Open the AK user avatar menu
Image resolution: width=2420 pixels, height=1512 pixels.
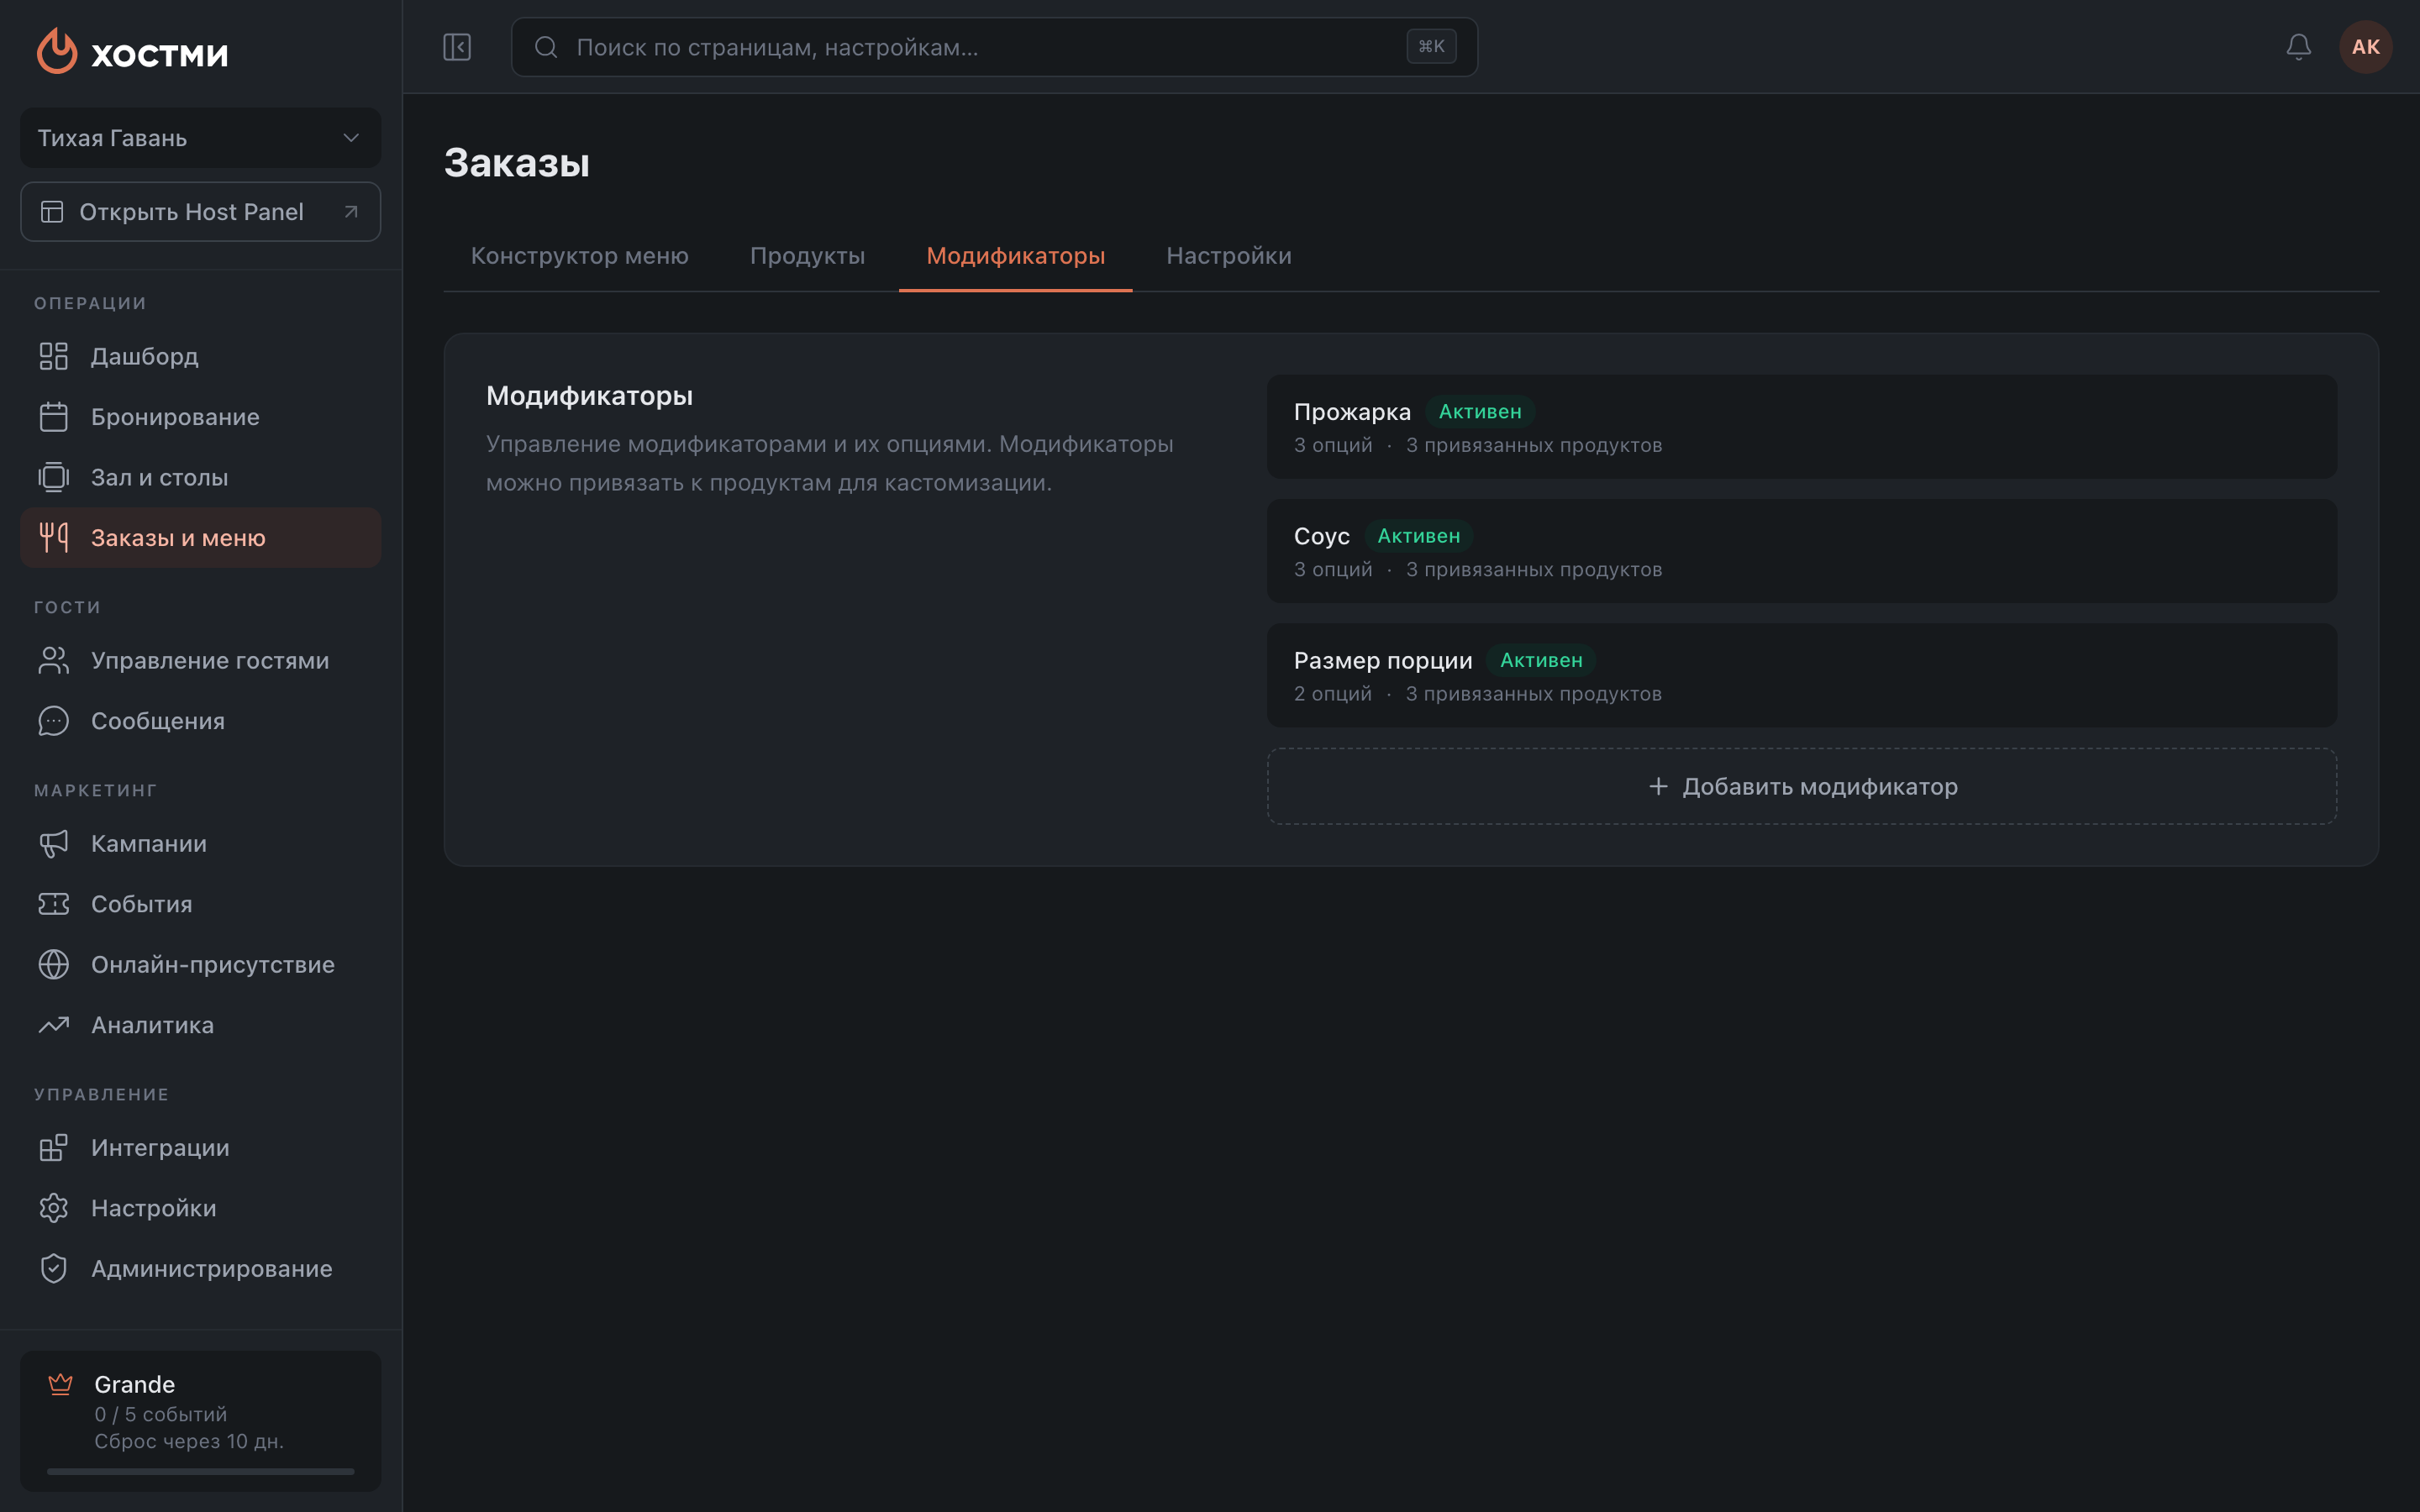[2365, 47]
